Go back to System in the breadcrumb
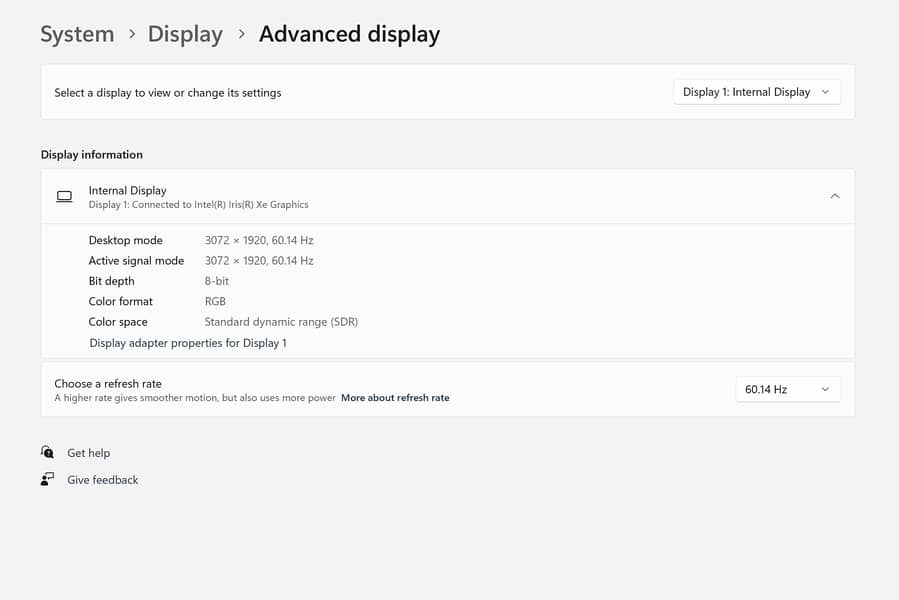Viewport: 899px width, 600px height. [x=77, y=34]
